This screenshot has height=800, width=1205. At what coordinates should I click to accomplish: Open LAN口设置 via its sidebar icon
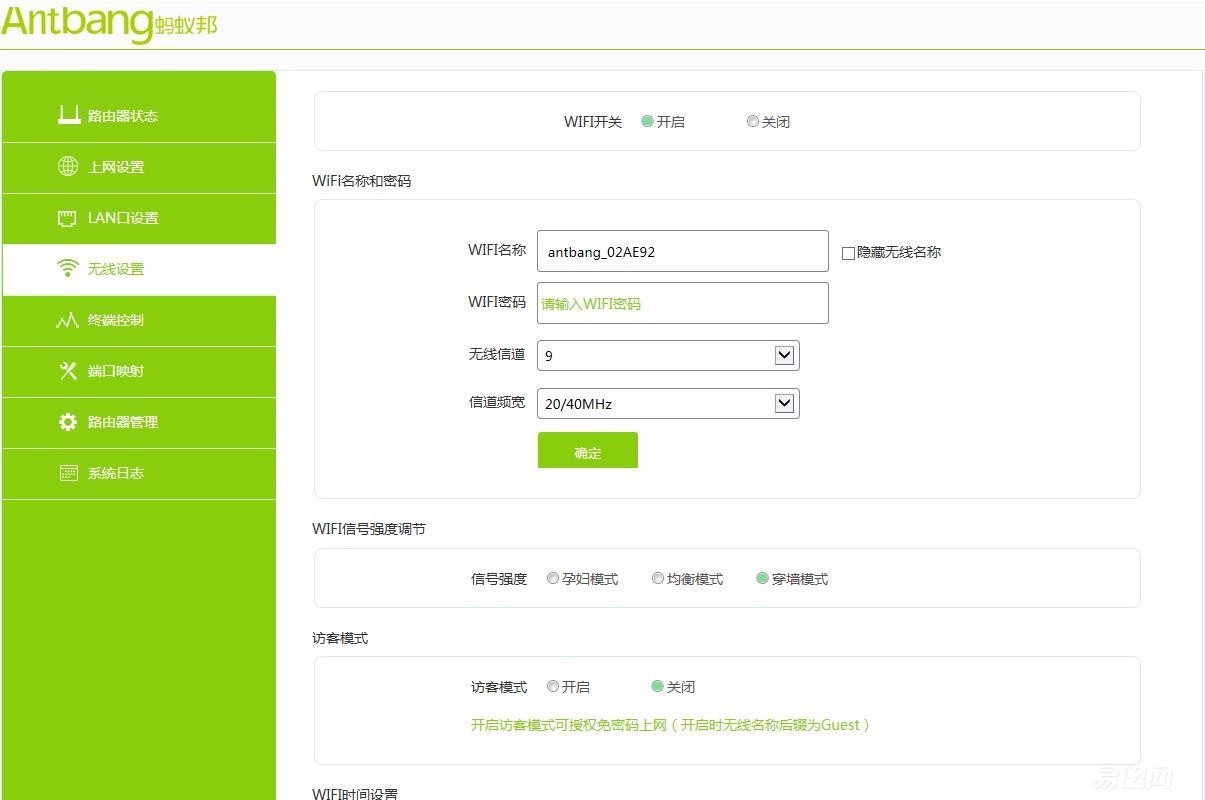(x=66, y=217)
